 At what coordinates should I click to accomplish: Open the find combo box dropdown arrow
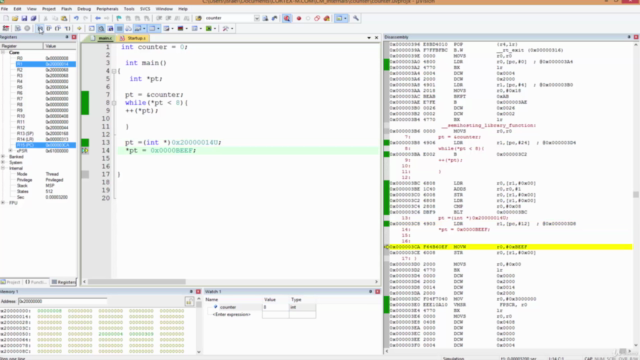coord(257,18)
